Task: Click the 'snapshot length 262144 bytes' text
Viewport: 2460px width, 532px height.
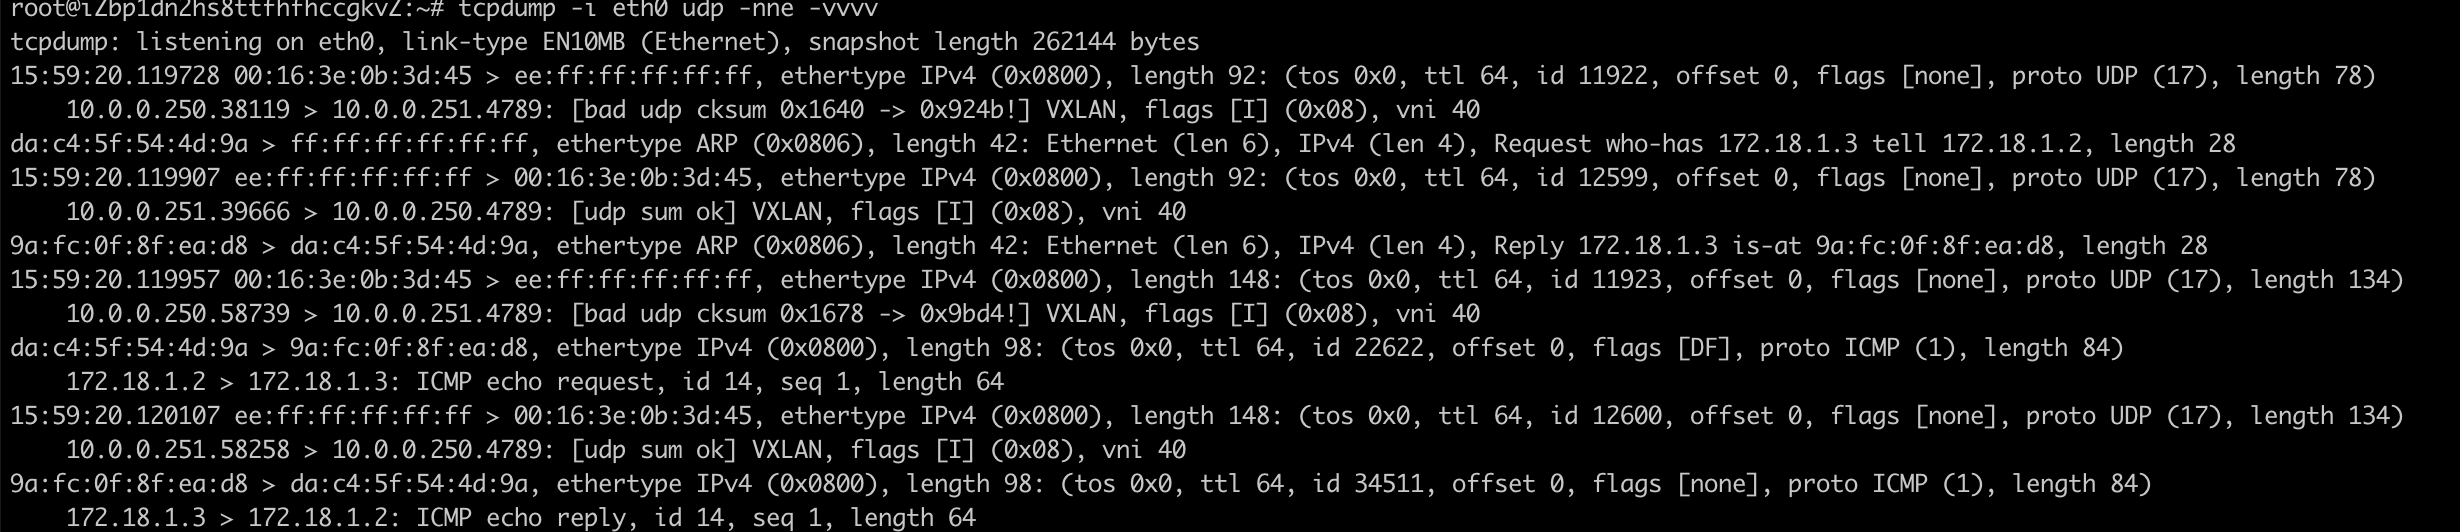Action: (1003, 42)
